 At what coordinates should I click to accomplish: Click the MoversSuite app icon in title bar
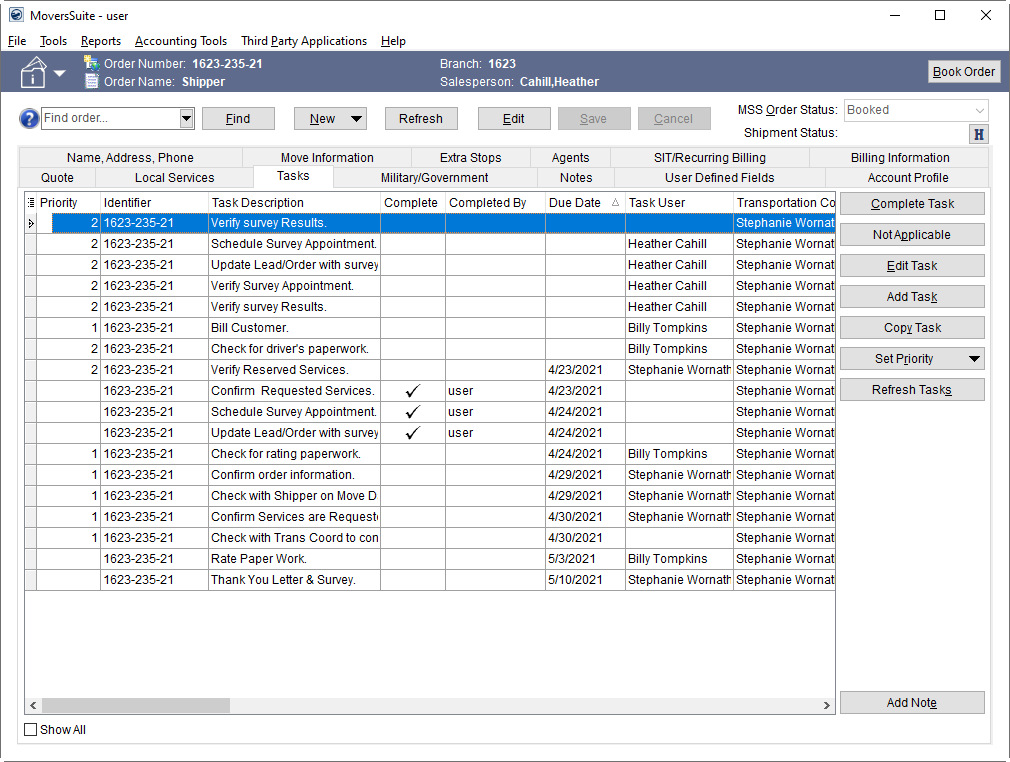(16, 15)
